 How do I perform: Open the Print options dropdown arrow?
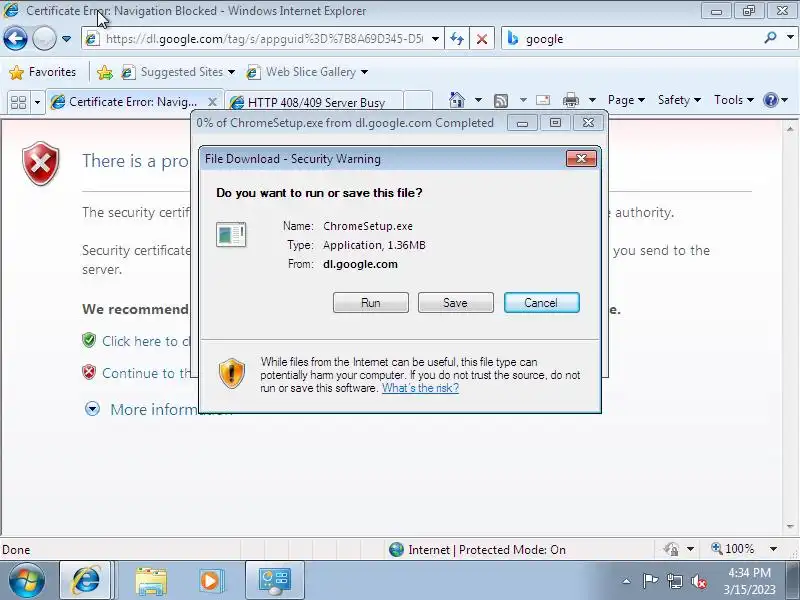tap(592, 100)
